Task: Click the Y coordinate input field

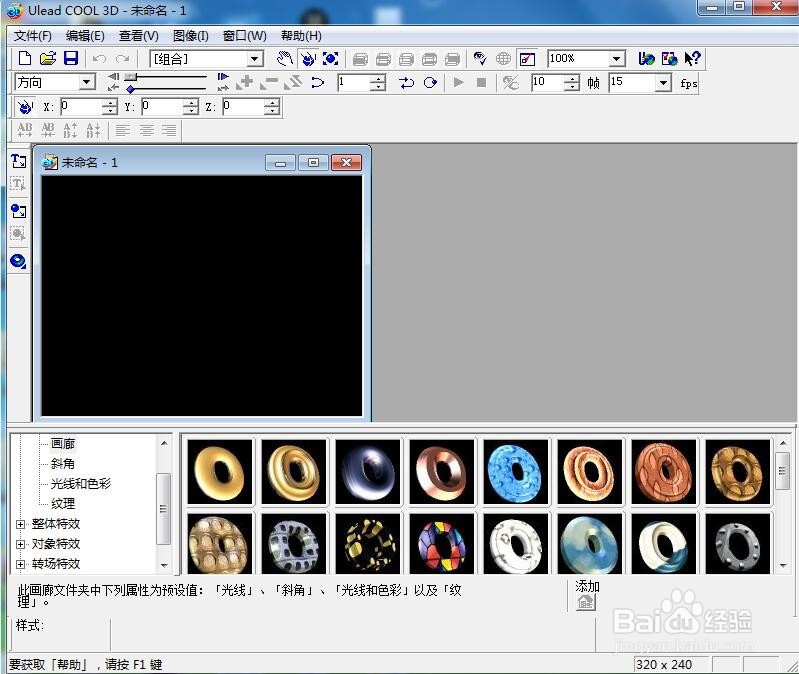Action: (x=162, y=106)
